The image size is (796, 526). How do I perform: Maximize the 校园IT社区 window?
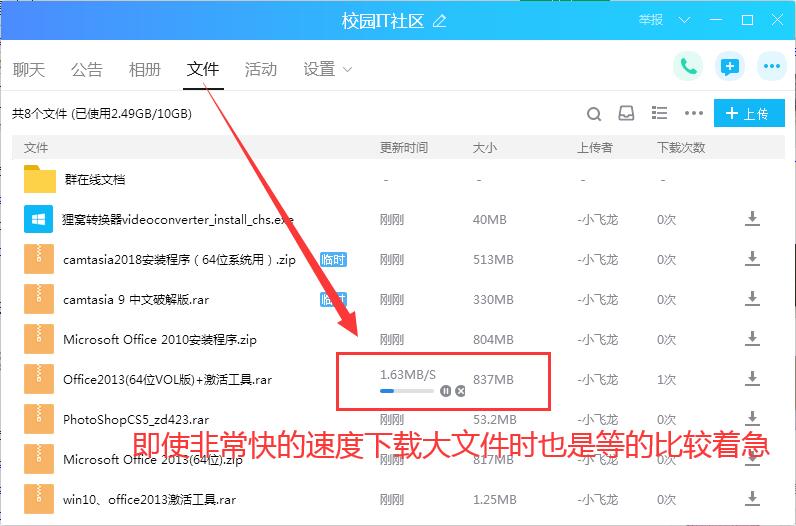747,20
